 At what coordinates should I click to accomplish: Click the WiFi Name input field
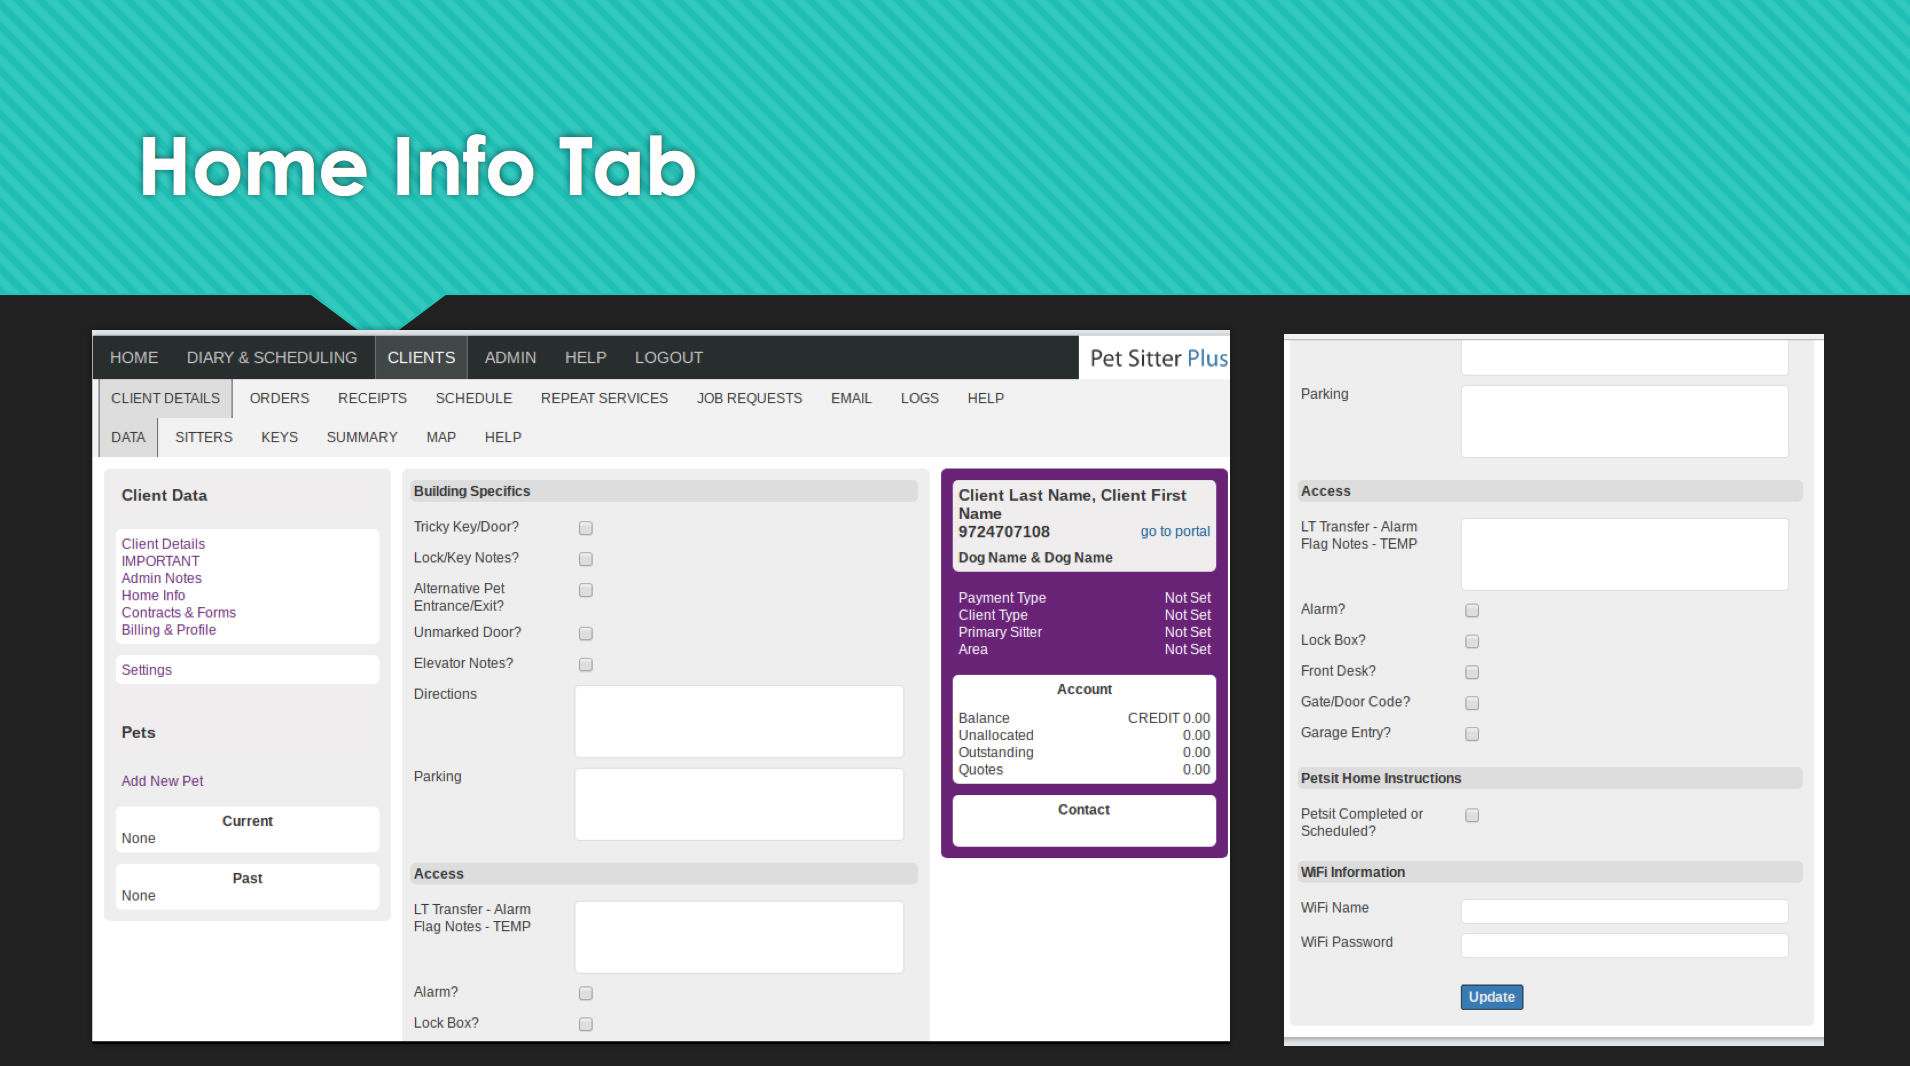click(1624, 911)
